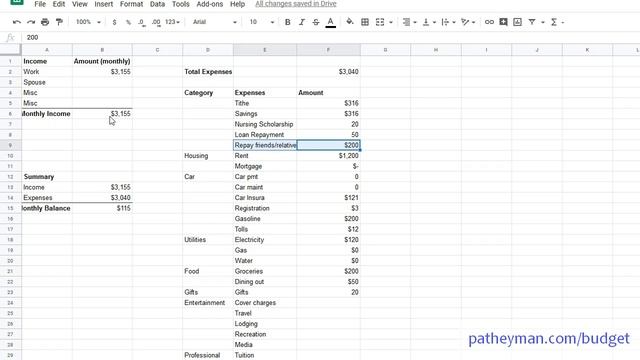Image resolution: width=640 pixels, height=360 pixels.
Task: Open text rotation dropdown
Action: tap(468, 22)
